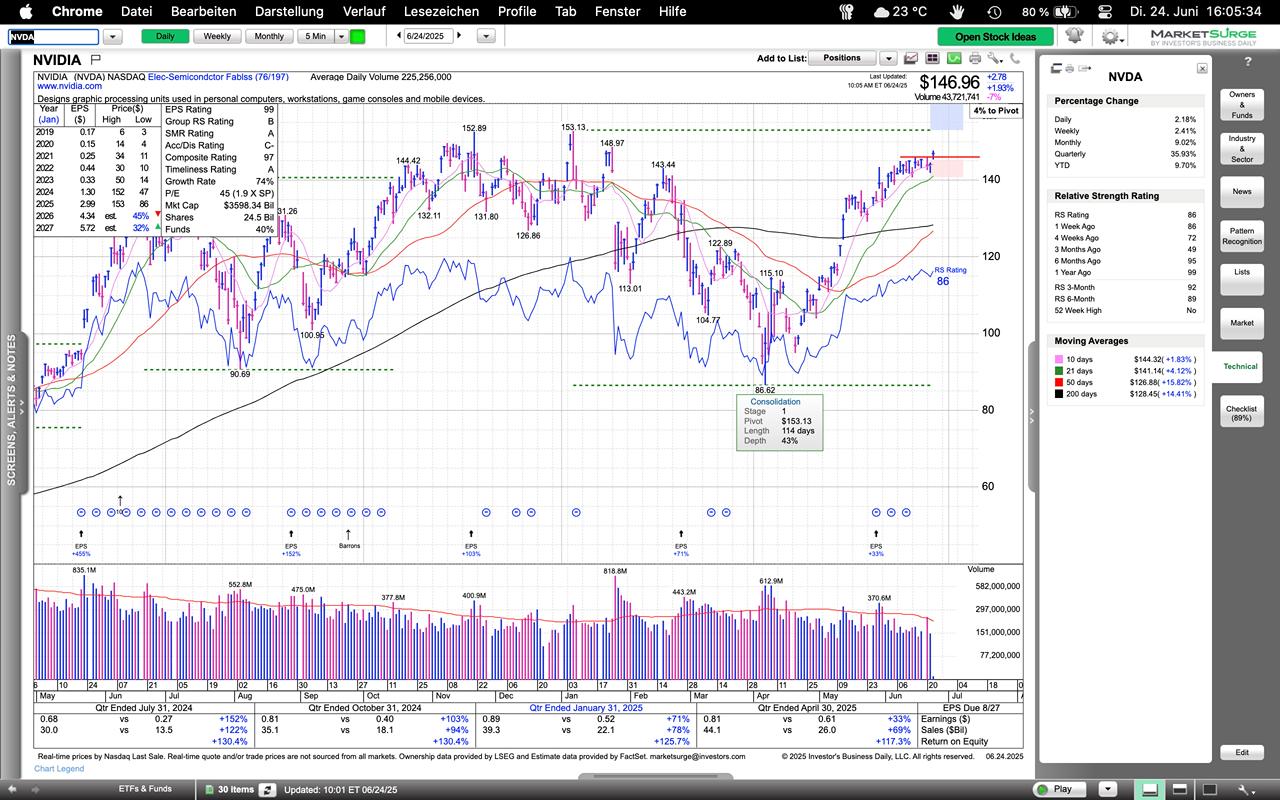The width and height of the screenshot is (1280, 800).
Task: Open the Lesezeichen menu in menu bar
Action: tap(441, 11)
